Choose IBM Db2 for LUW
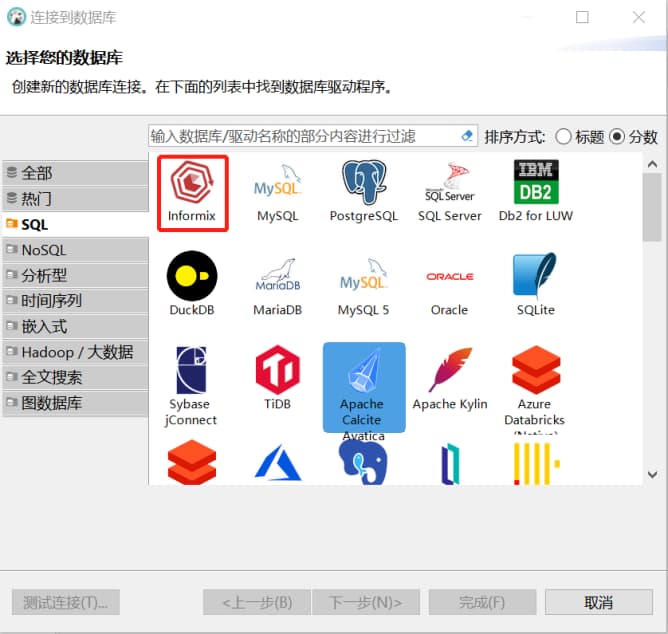 coord(536,193)
